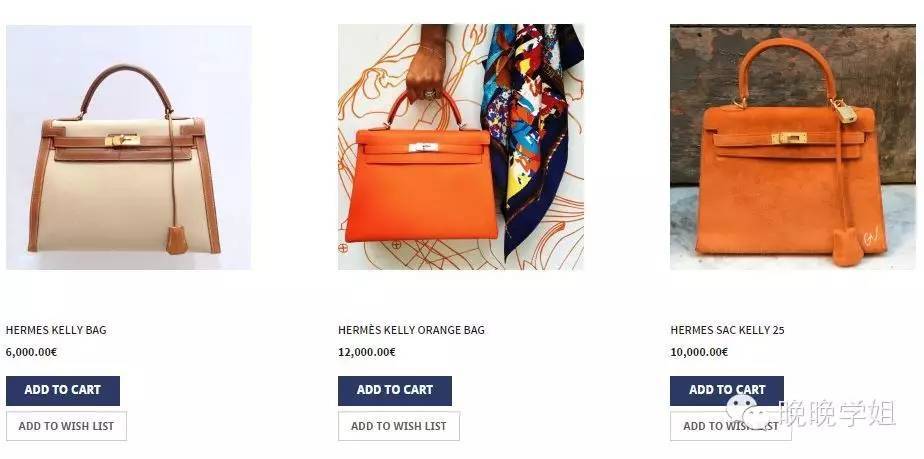Add Kelly Orange Bag to wish list
Screen dimensions: 924x459
coord(399,426)
